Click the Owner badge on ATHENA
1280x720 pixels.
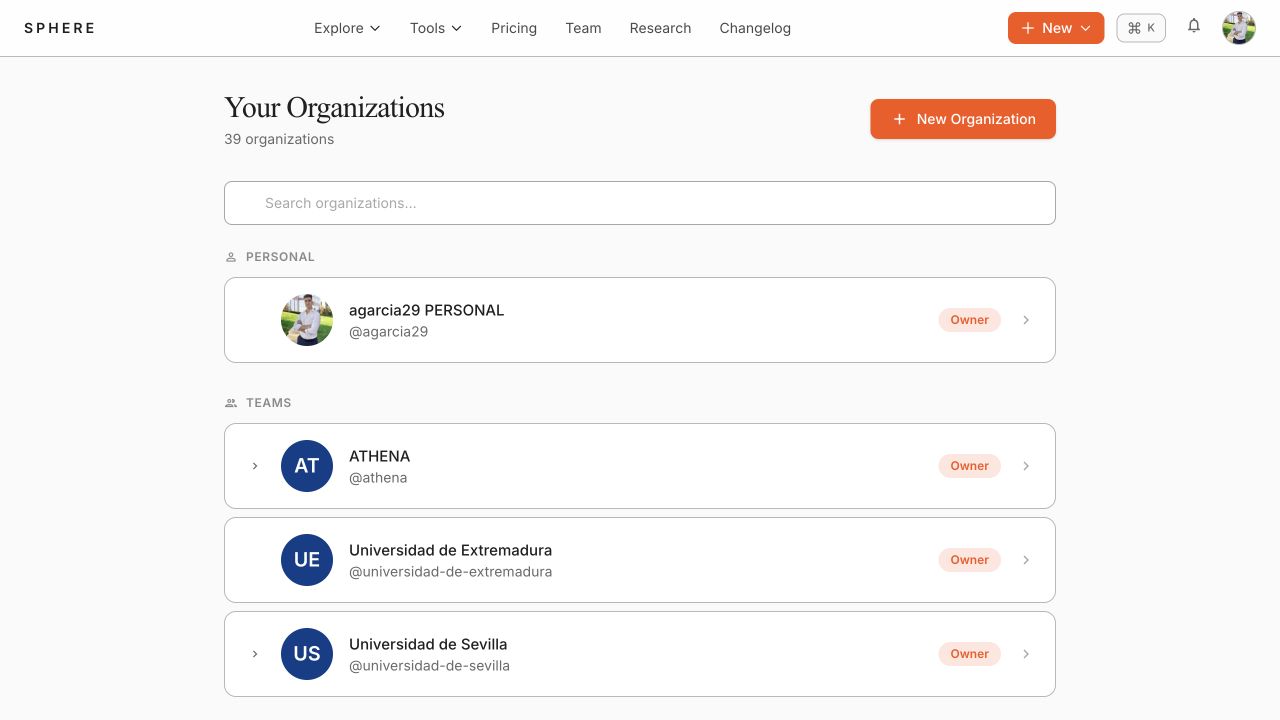969,466
